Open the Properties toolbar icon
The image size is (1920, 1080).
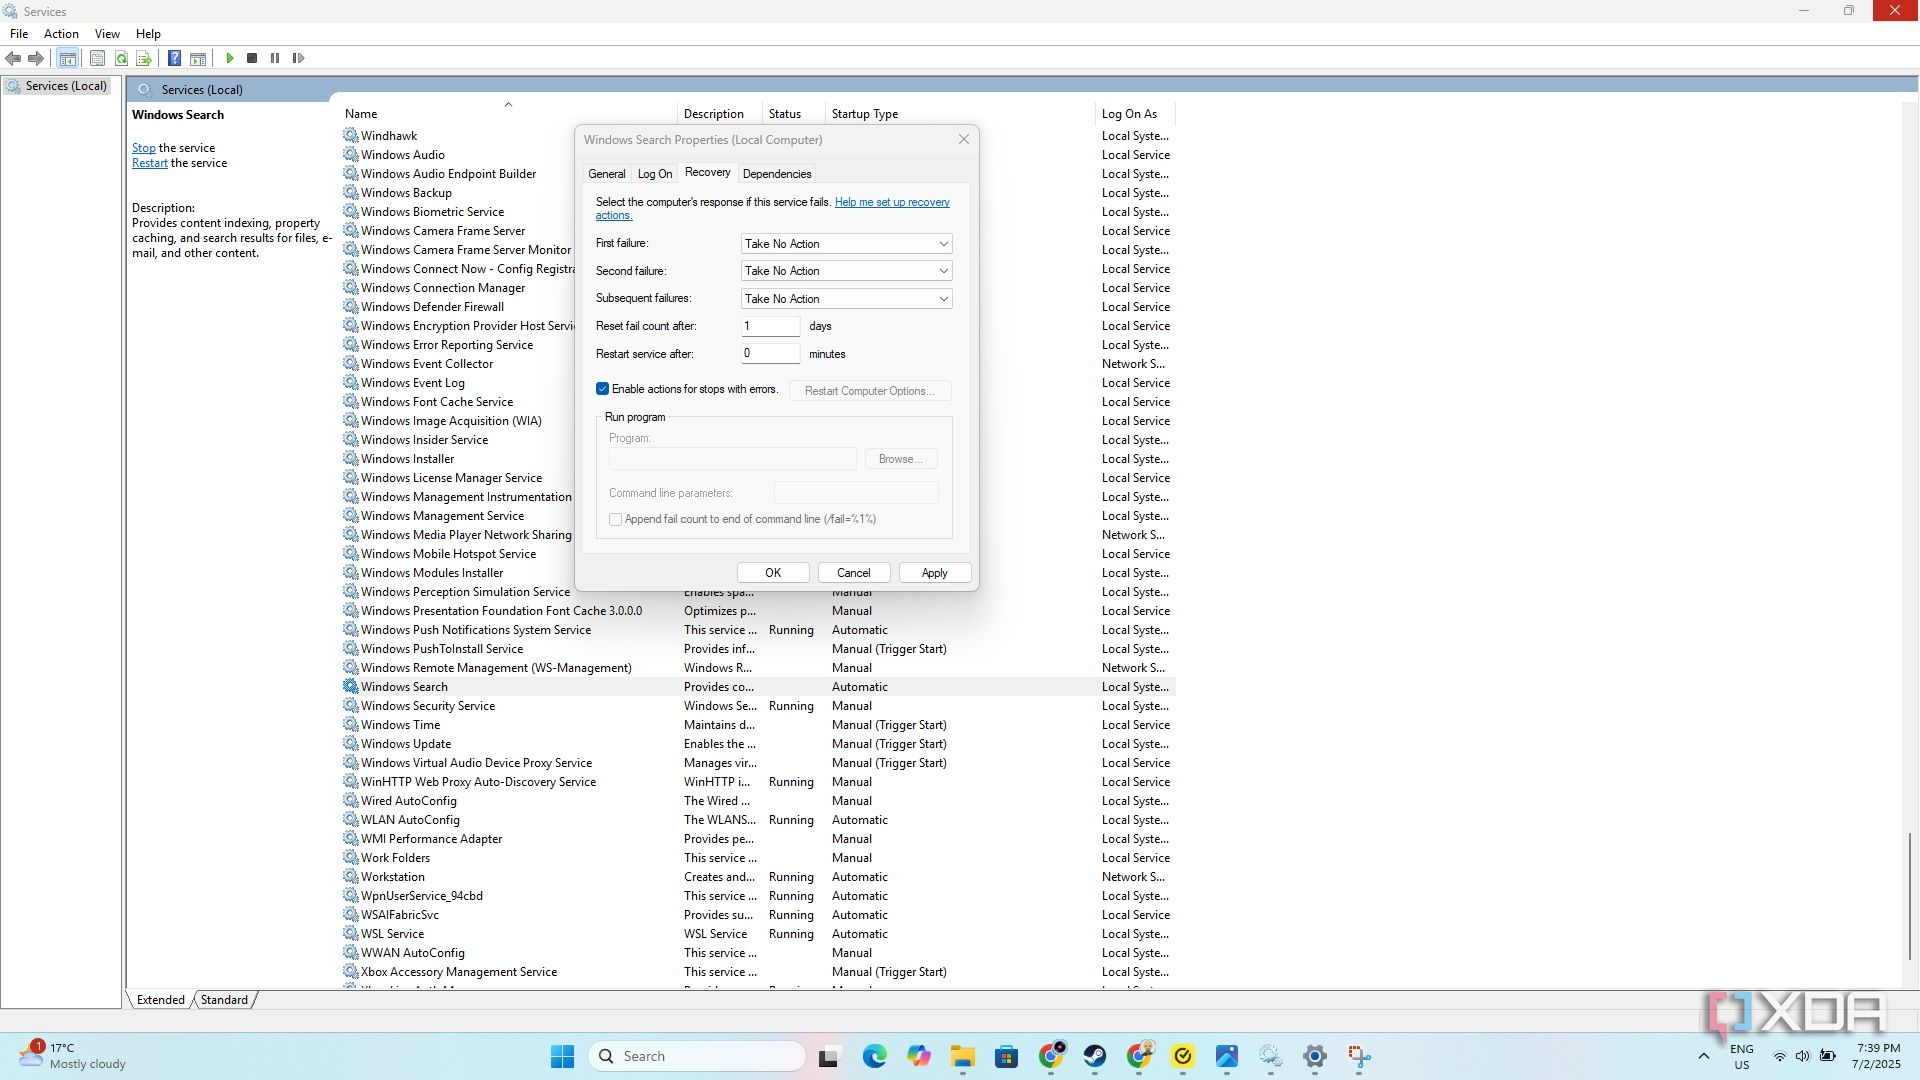point(97,58)
